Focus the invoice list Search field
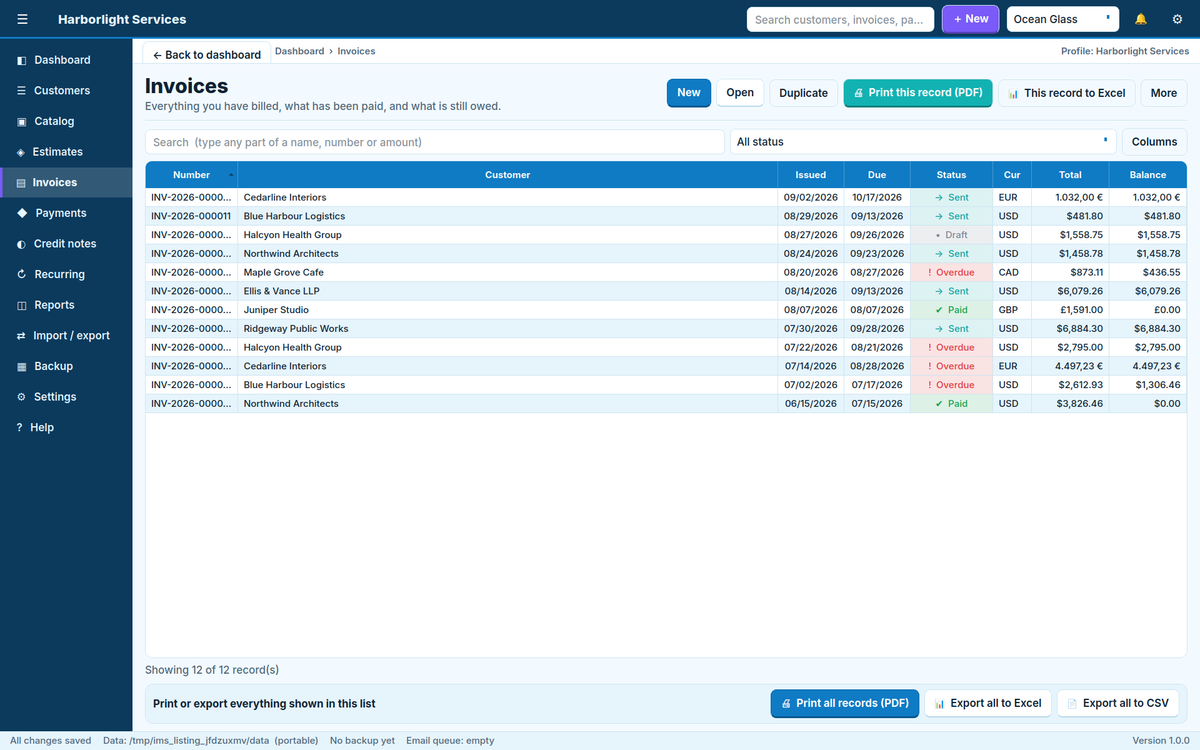 [x=435, y=142]
